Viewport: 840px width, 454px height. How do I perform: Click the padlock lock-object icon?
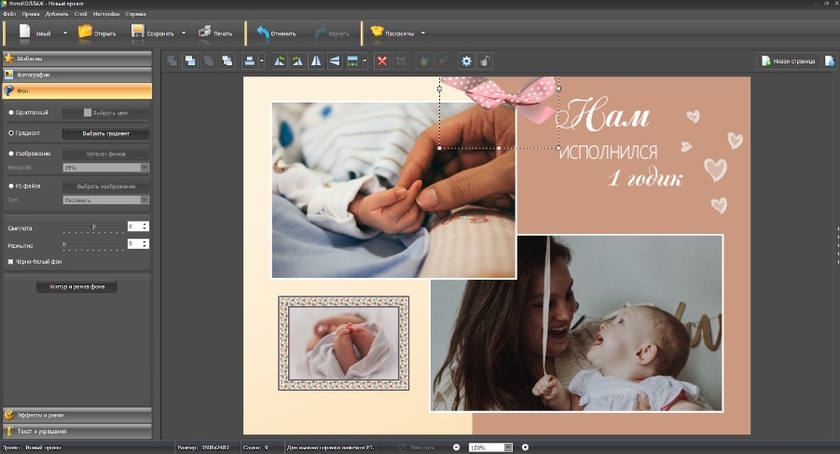coord(485,61)
